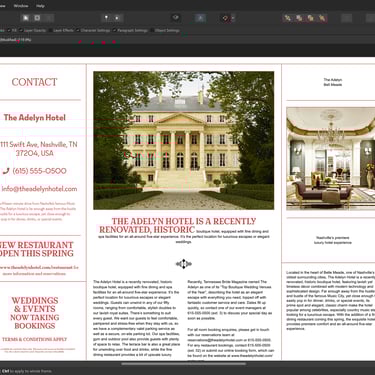Image resolution: width=375 pixels, height=375 pixels.
Task: Click the Forward One arrange icon
Action: tap(310, 18)
